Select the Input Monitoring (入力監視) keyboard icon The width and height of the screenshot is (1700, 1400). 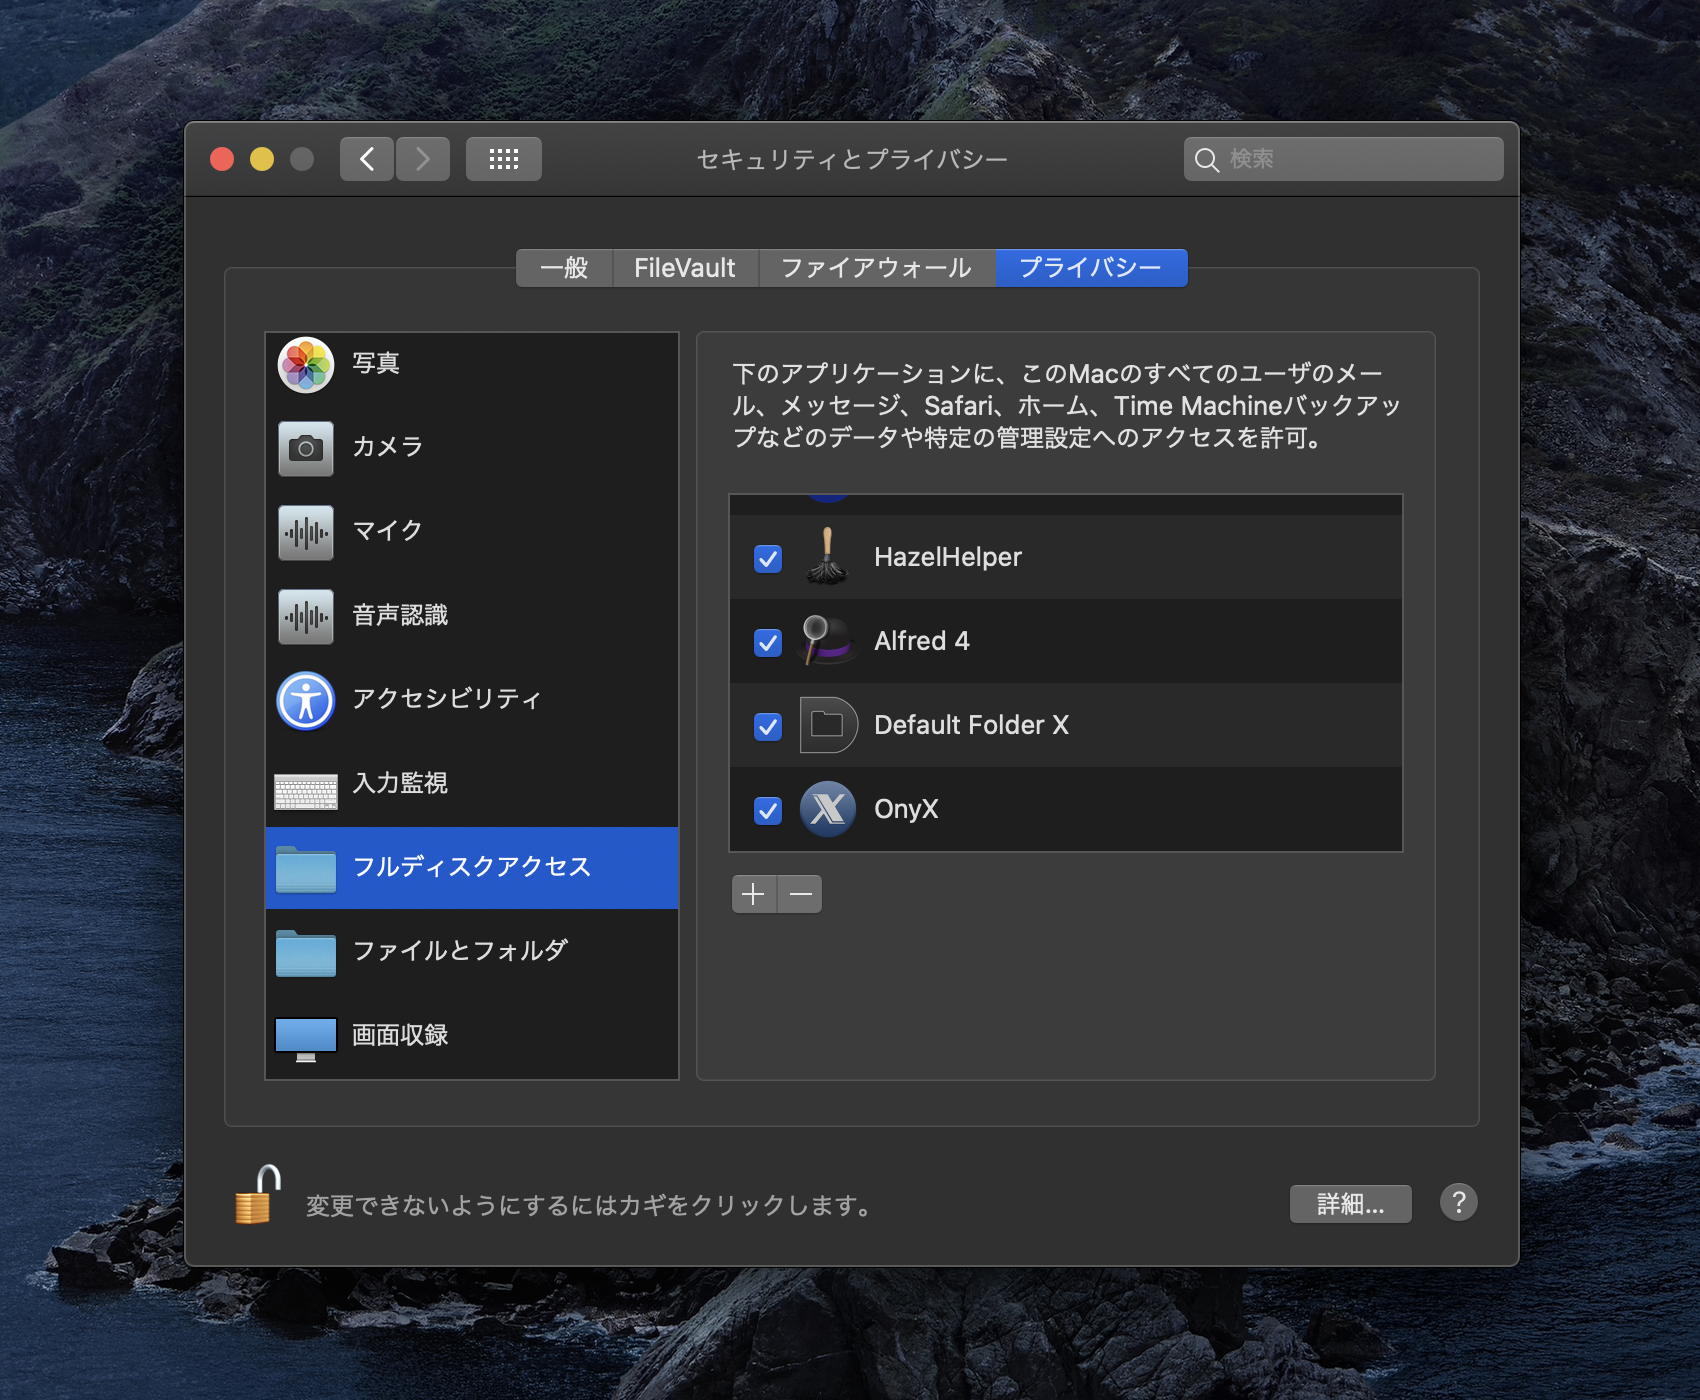point(306,791)
